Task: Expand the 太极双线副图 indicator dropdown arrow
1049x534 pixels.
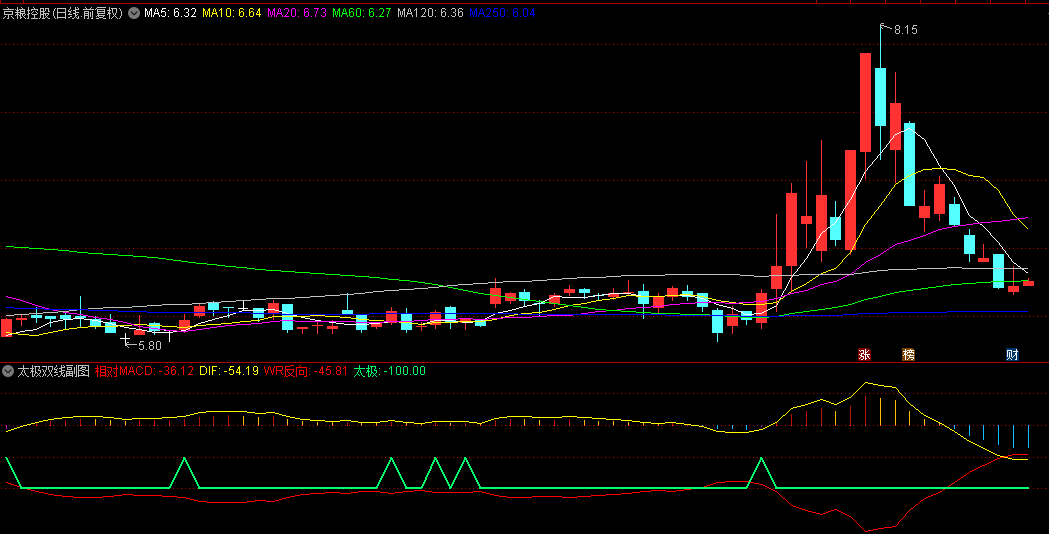Action: (x=8, y=371)
